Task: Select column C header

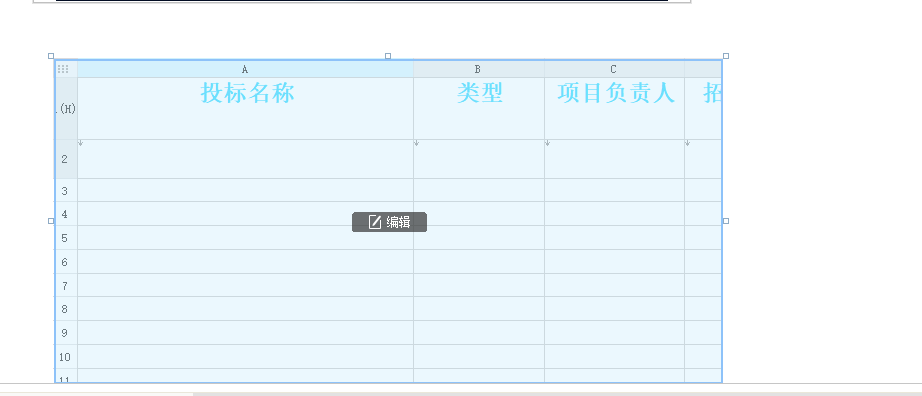Action: 614,69
